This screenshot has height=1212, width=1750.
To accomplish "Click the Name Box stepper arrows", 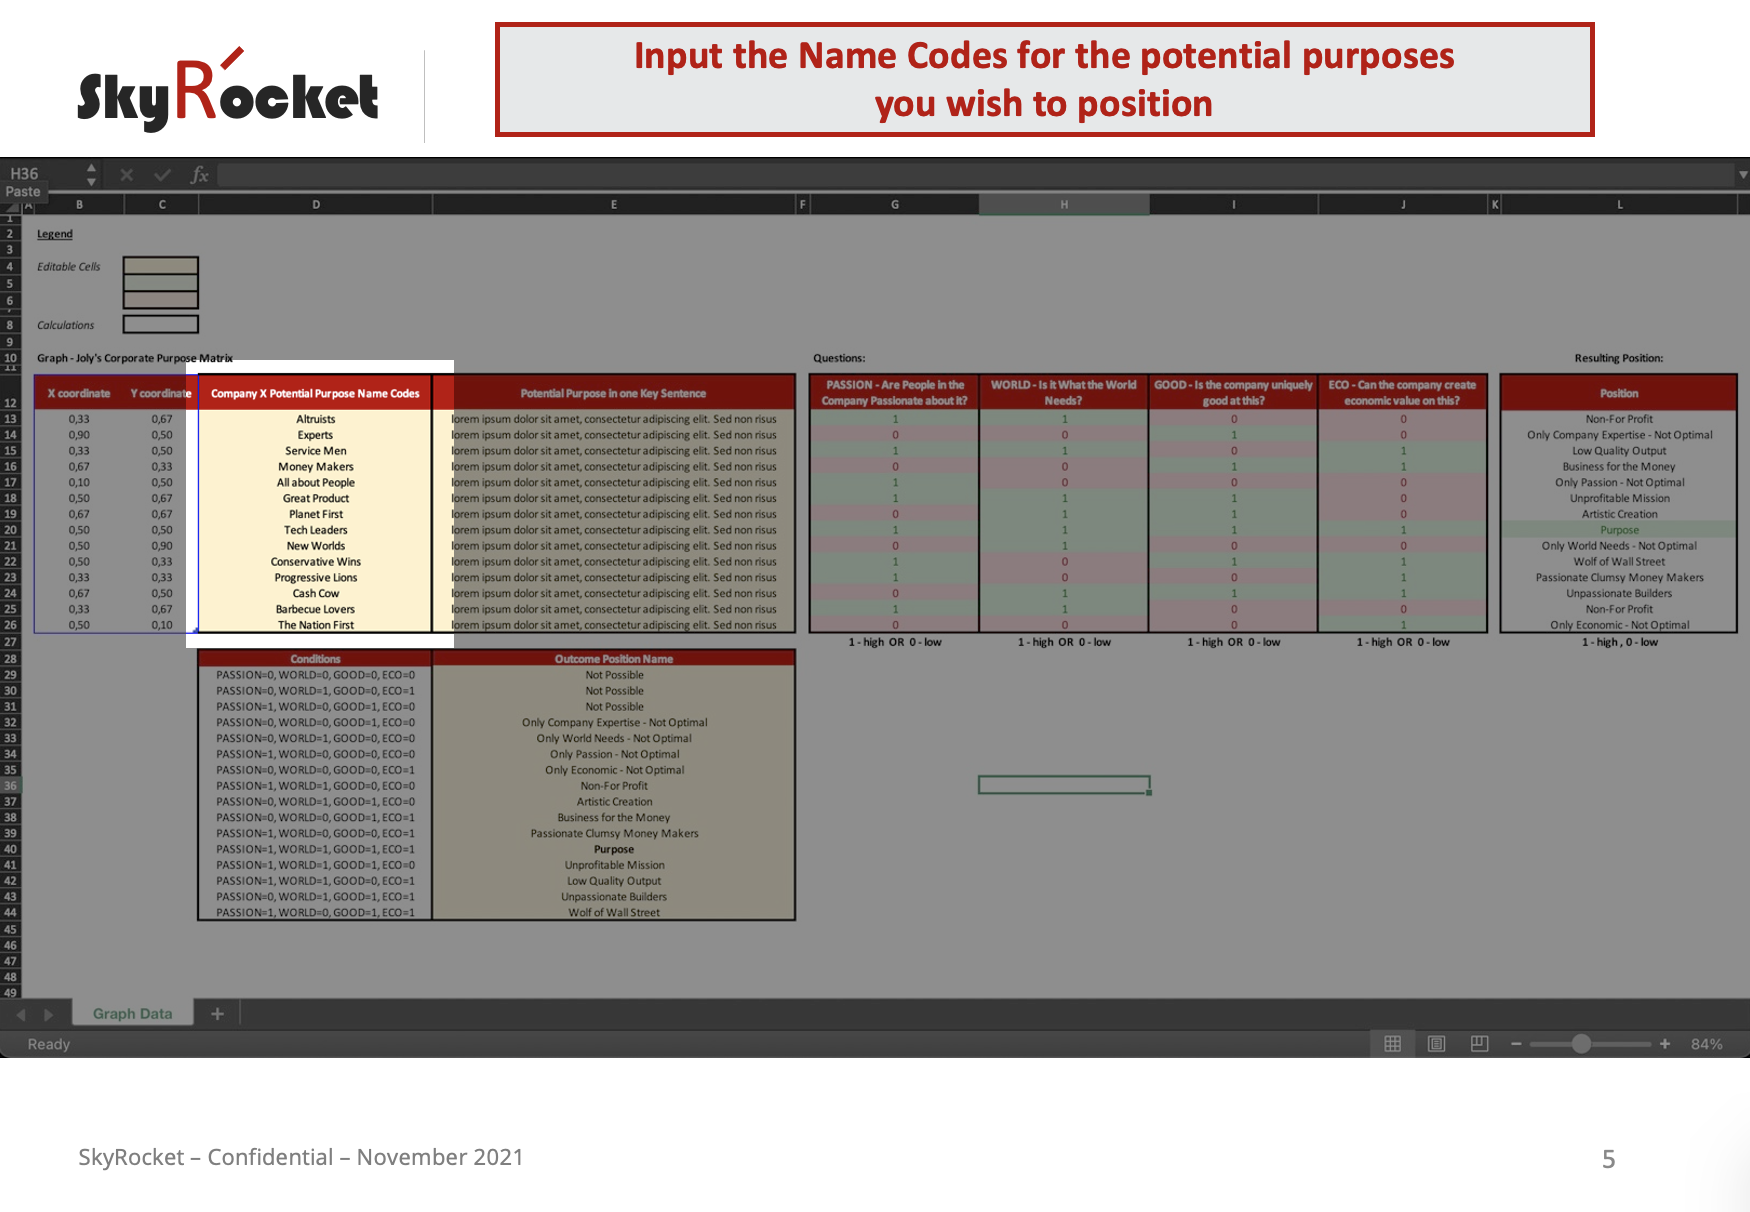I will click(x=91, y=175).
